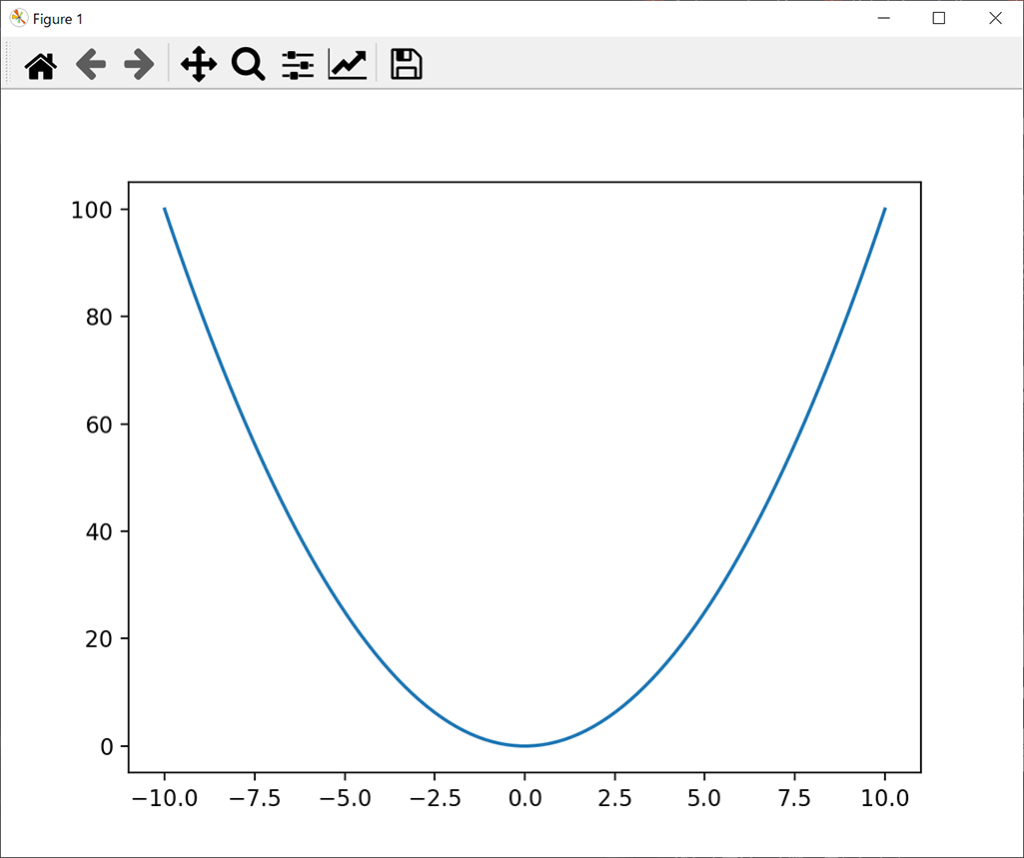Click the top-left endpoint of blue curve
1024x858 pixels.
click(165, 209)
